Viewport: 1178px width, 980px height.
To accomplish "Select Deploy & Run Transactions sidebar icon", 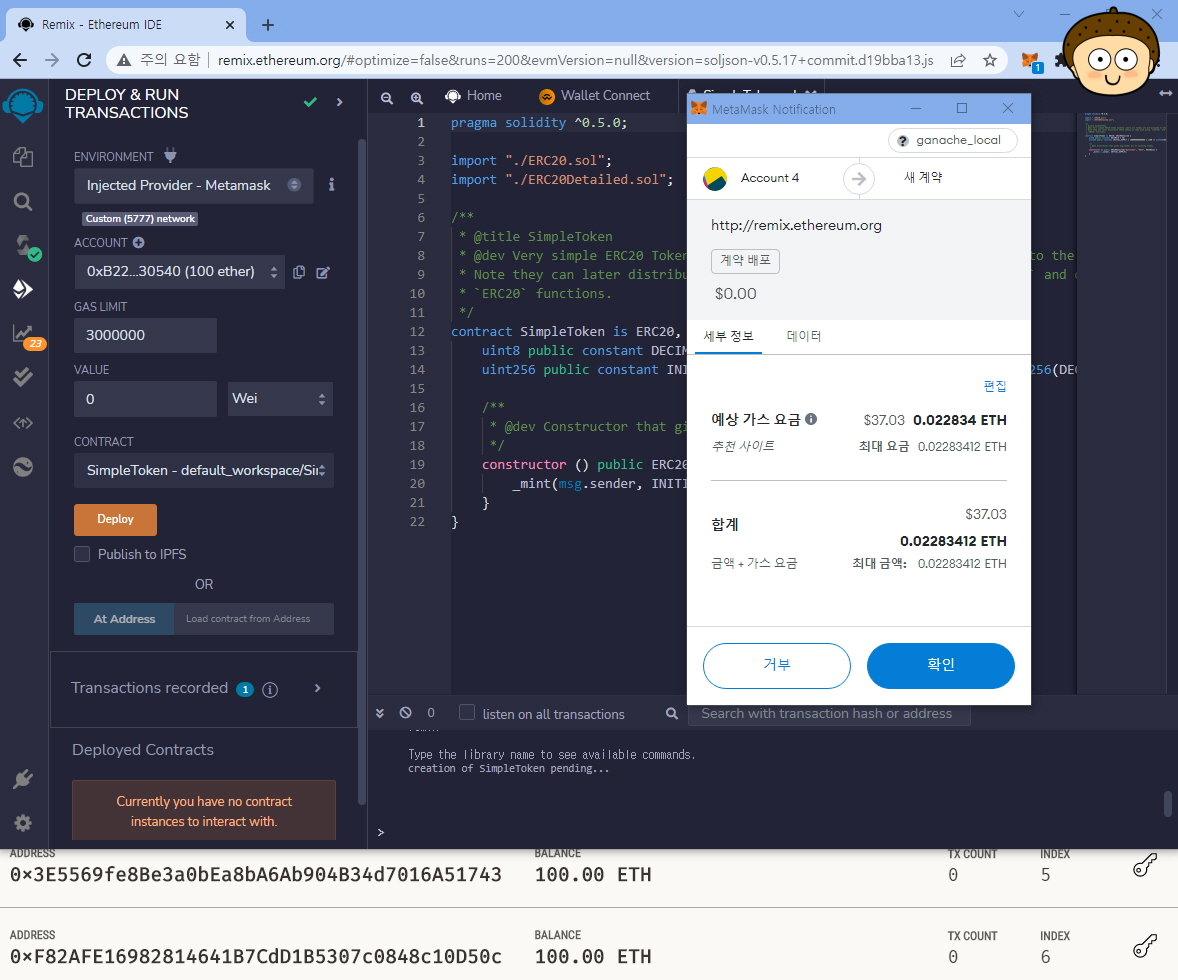I will pos(23,289).
